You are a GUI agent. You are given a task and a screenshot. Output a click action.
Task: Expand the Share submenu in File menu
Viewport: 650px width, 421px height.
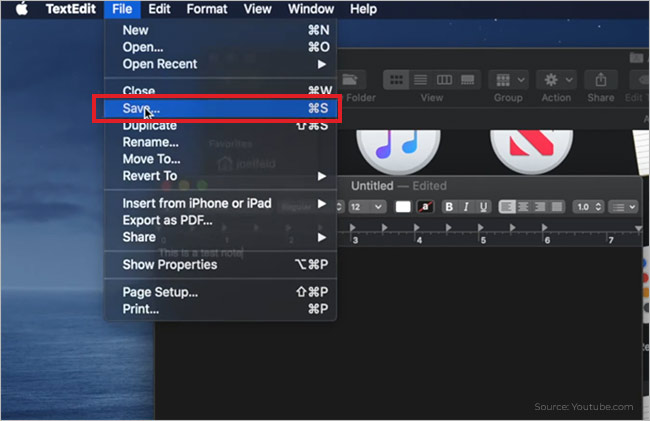coord(221,237)
